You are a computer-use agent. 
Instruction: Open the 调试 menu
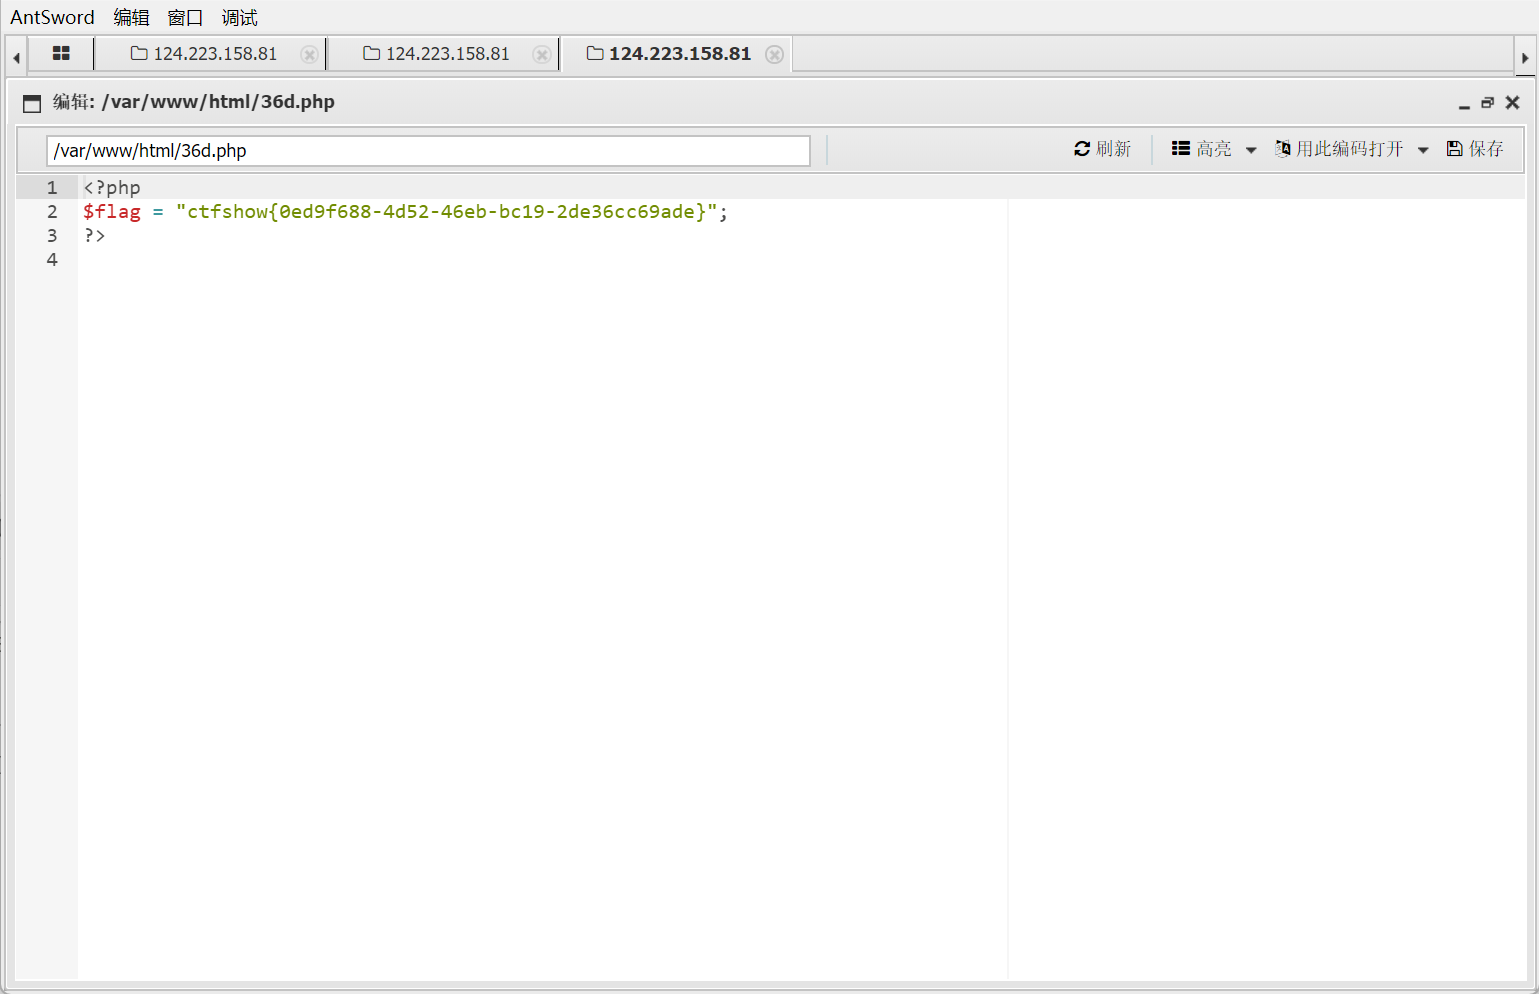(239, 17)
